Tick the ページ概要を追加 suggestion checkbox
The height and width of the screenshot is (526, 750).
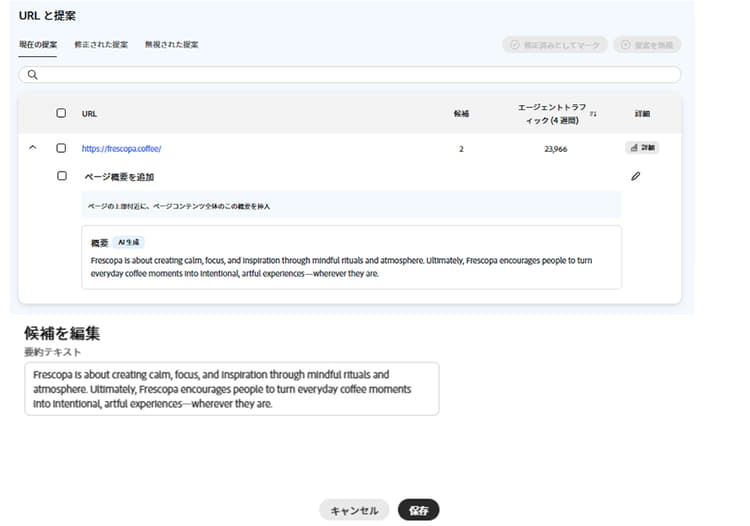tap(62, 176)
